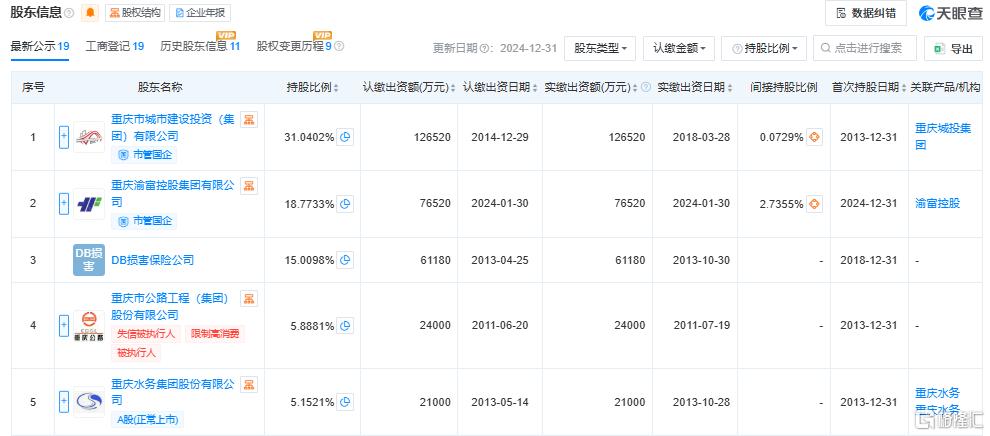Switch to the 最新公示 19 tab

click(40, 46)
